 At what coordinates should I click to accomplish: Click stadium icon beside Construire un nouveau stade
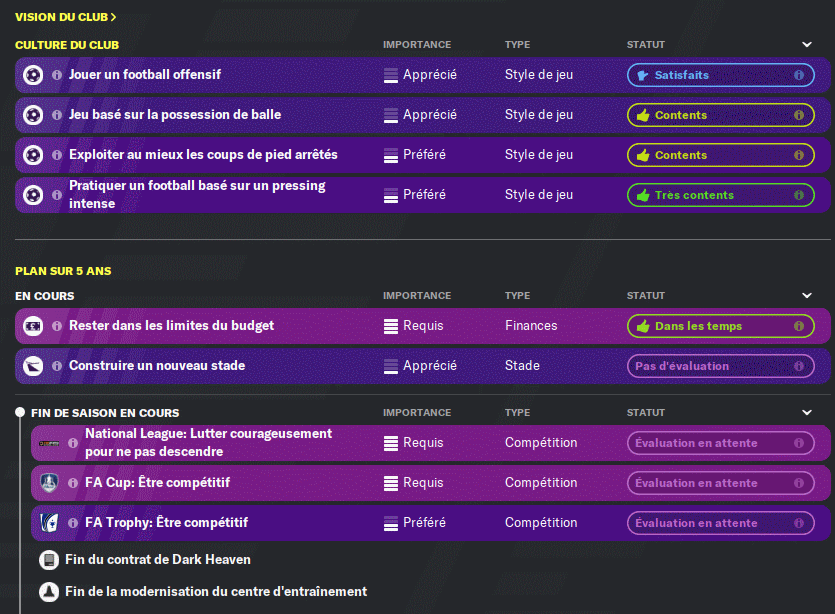coord(33,366)
